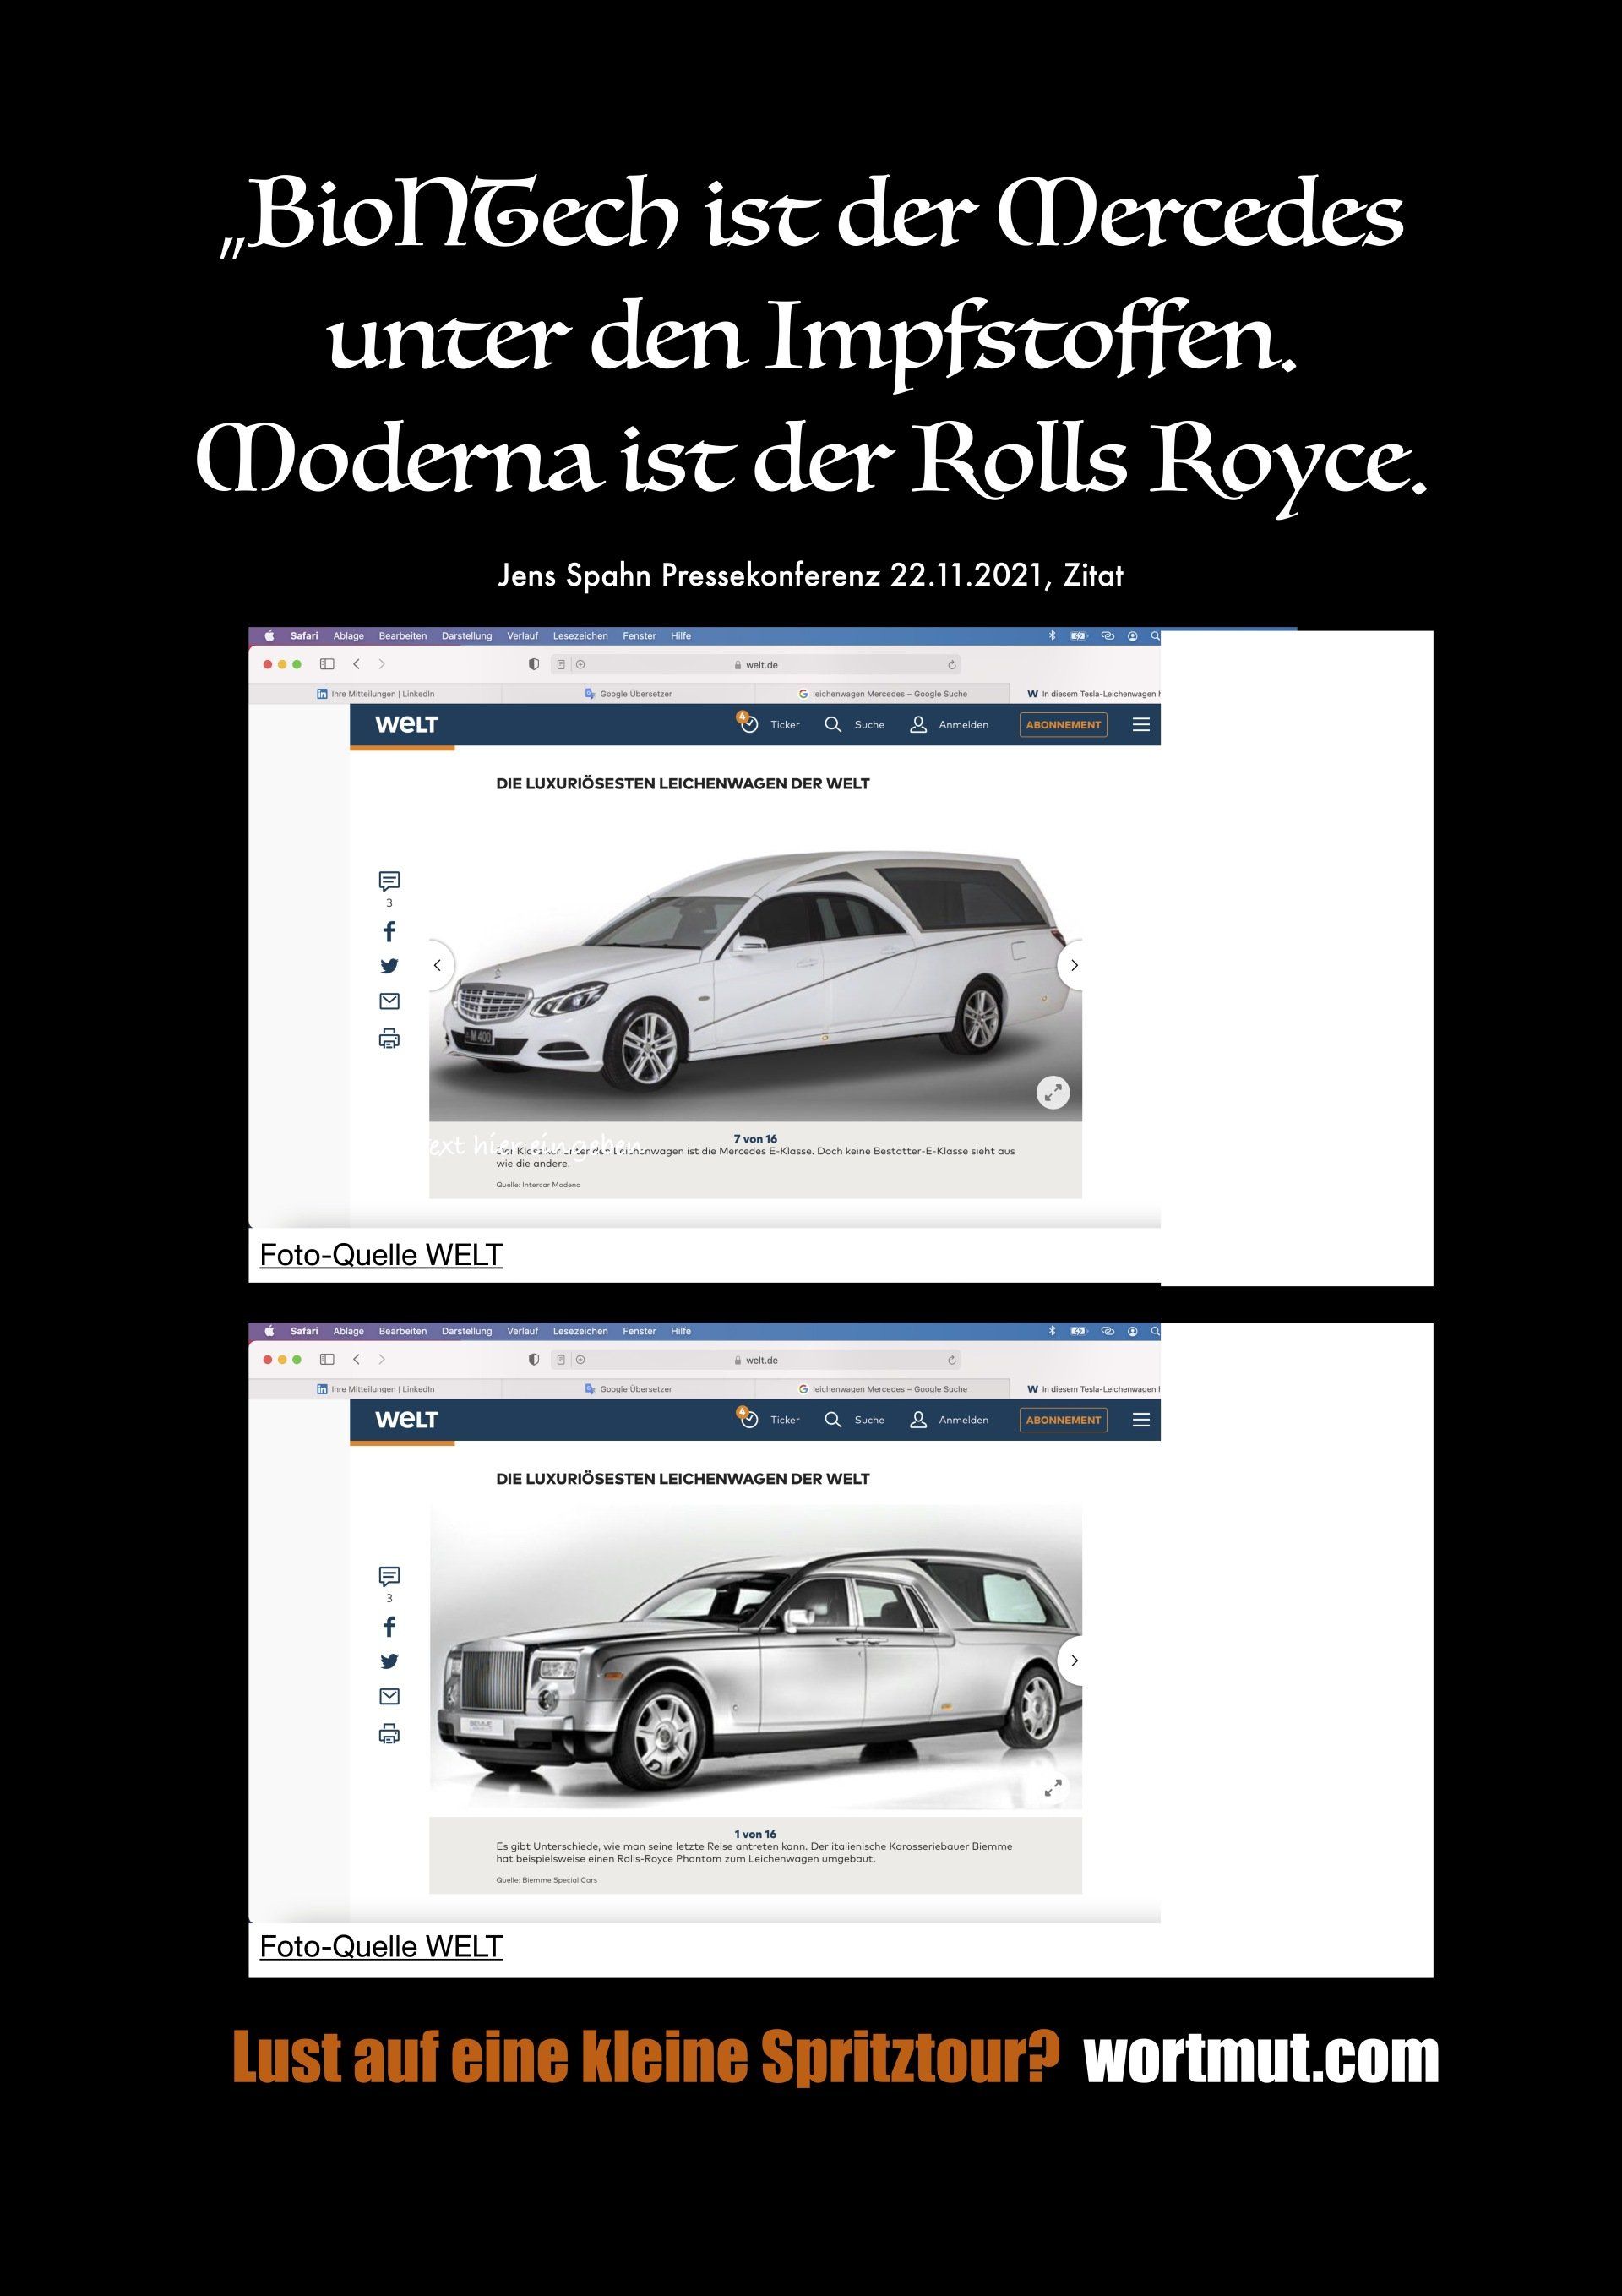Open Verlauf menu in the Rolls-Royce screenshot

point(522,1331)
